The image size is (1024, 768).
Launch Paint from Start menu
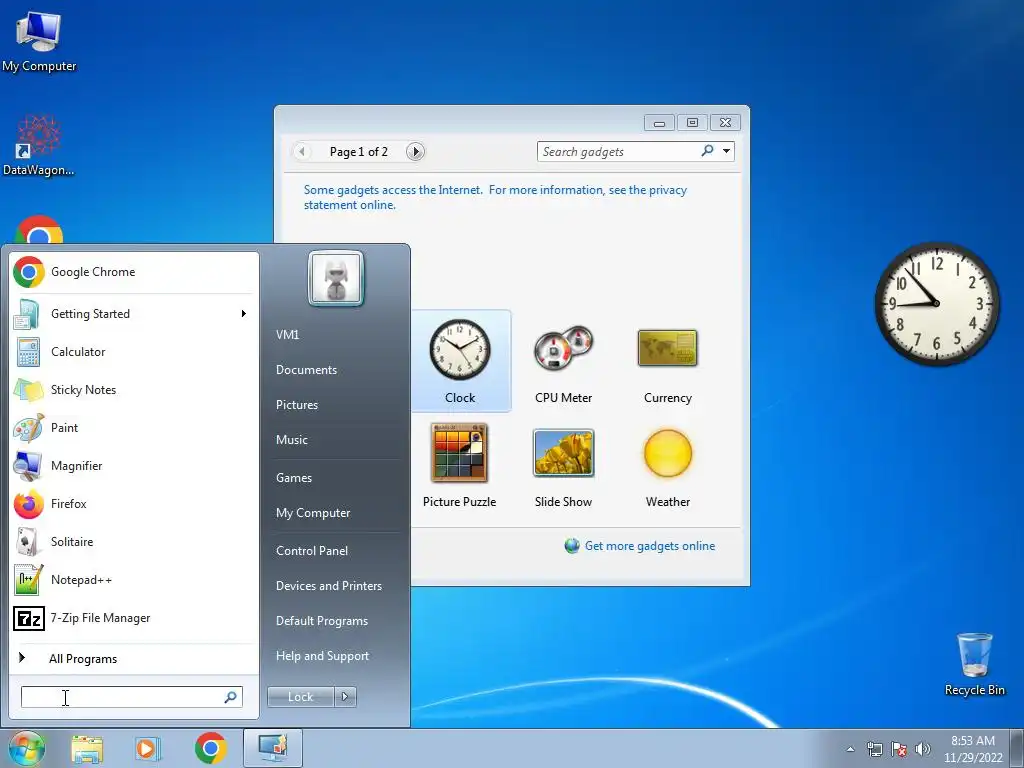(133, 428)
